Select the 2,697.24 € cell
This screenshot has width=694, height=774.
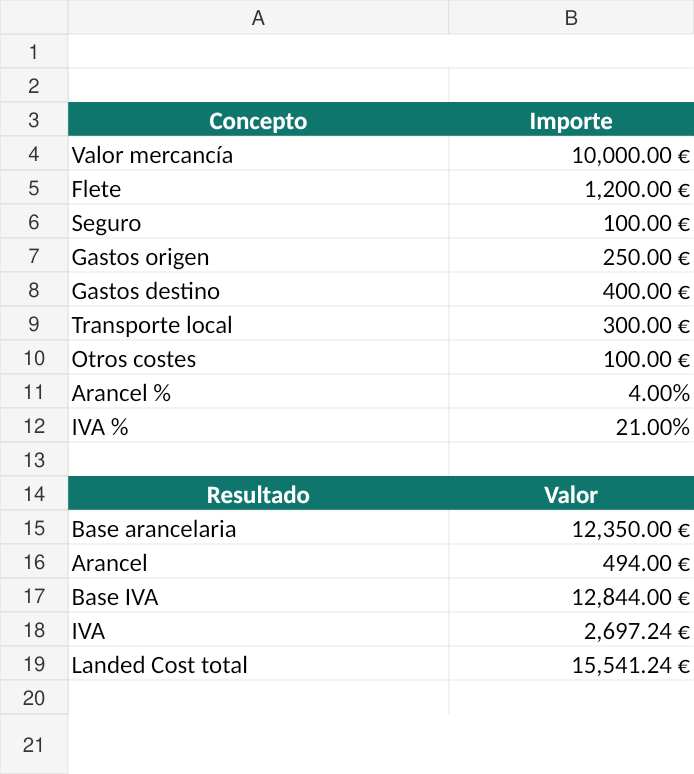tap(571, 630)
